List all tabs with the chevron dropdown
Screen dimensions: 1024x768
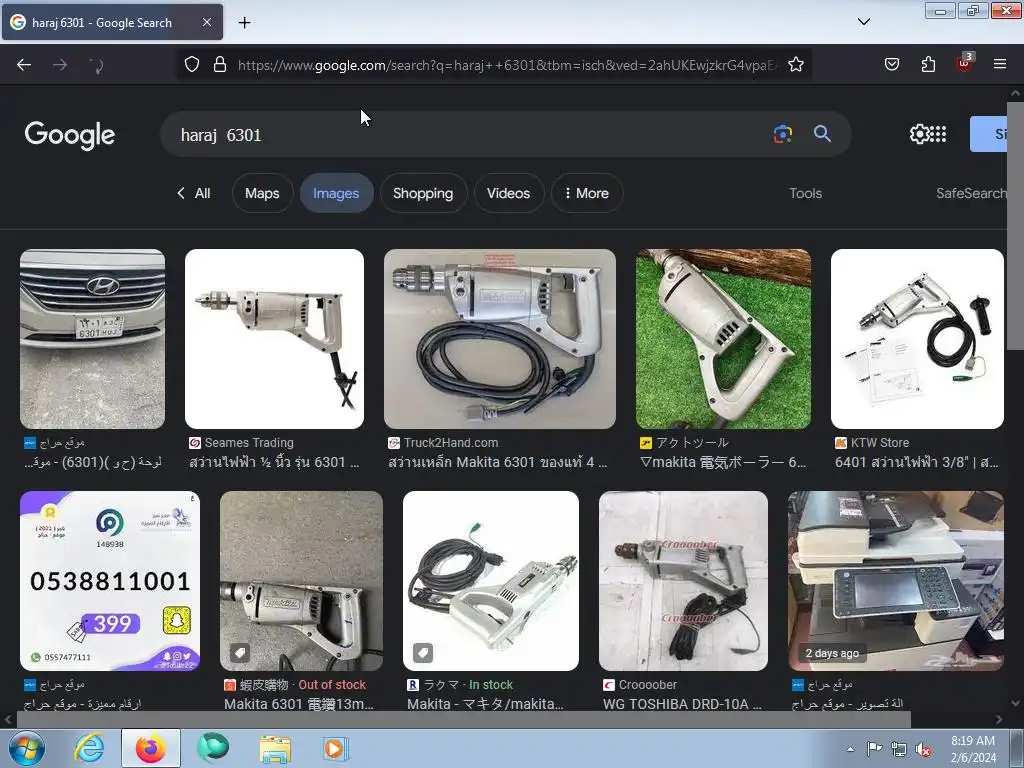tap(863, 22)
